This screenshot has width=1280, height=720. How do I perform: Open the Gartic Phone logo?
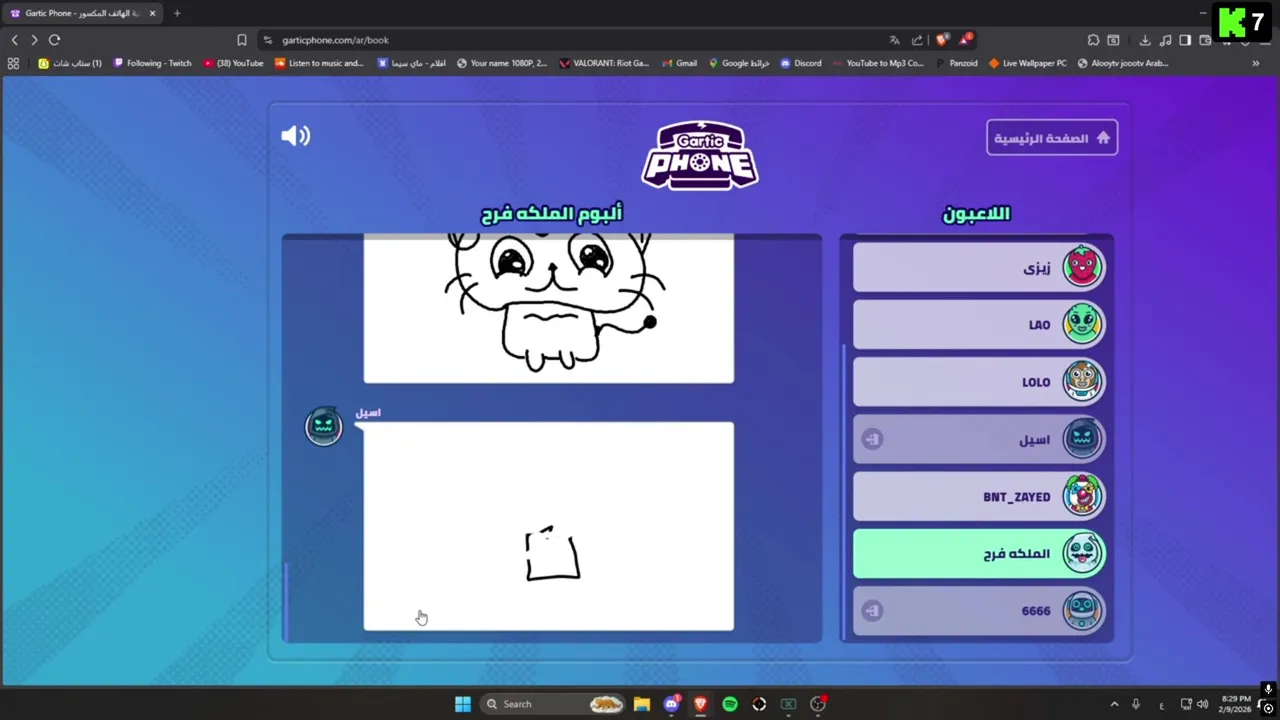(x=700, y=155)
